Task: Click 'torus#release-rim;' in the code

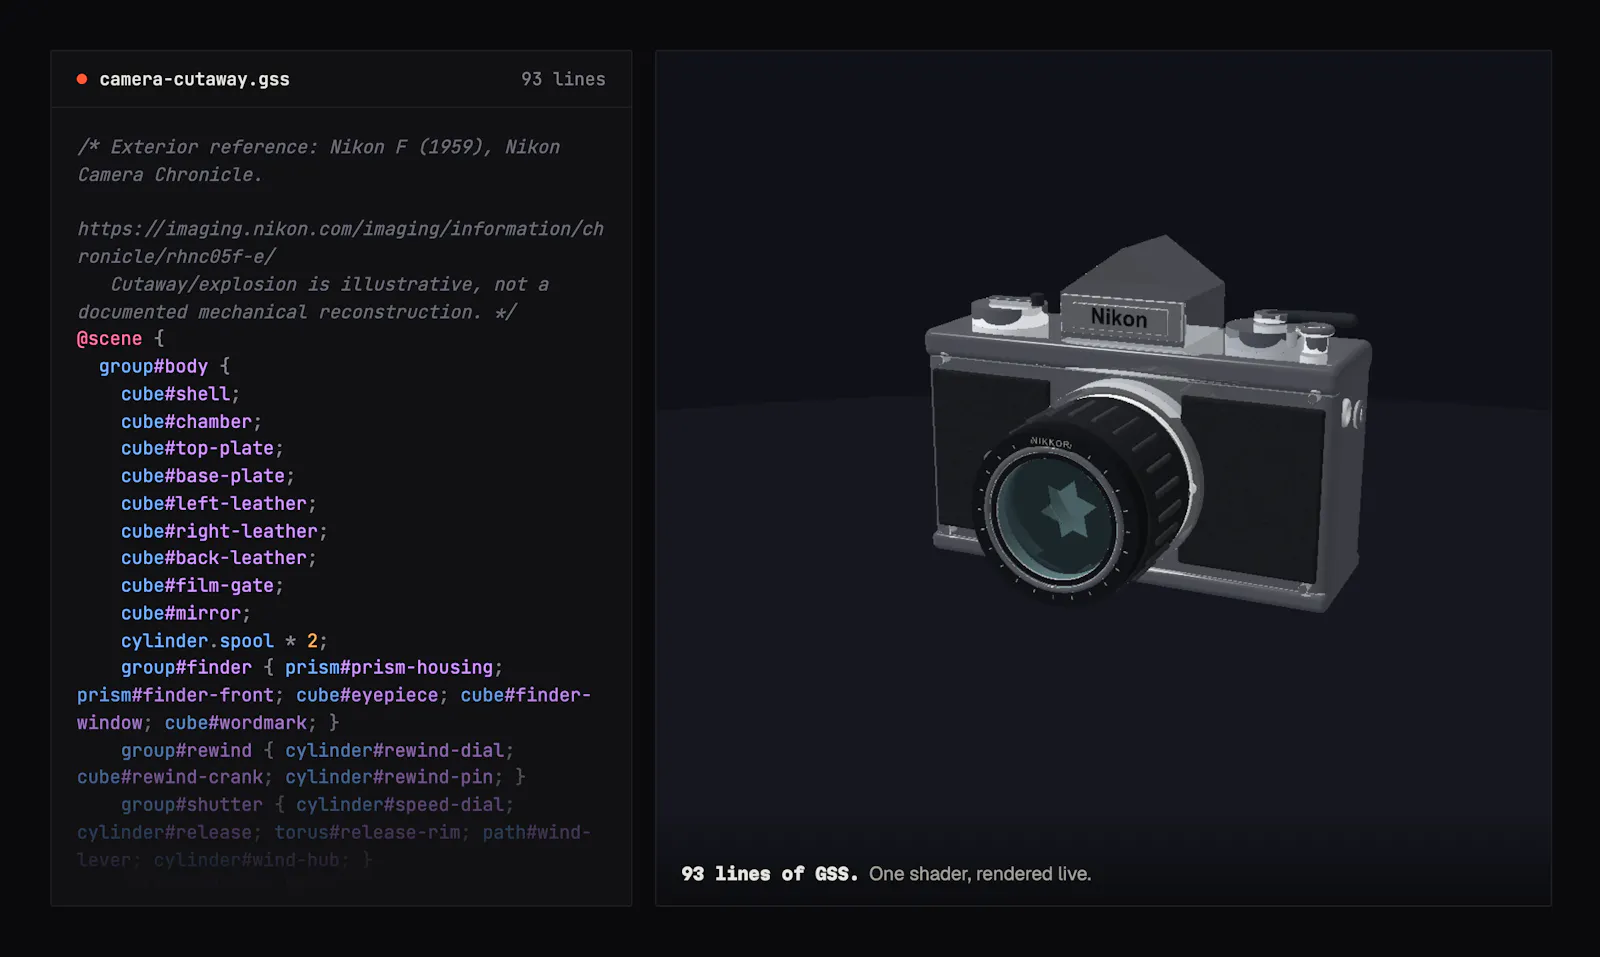Action: (372, 832)
